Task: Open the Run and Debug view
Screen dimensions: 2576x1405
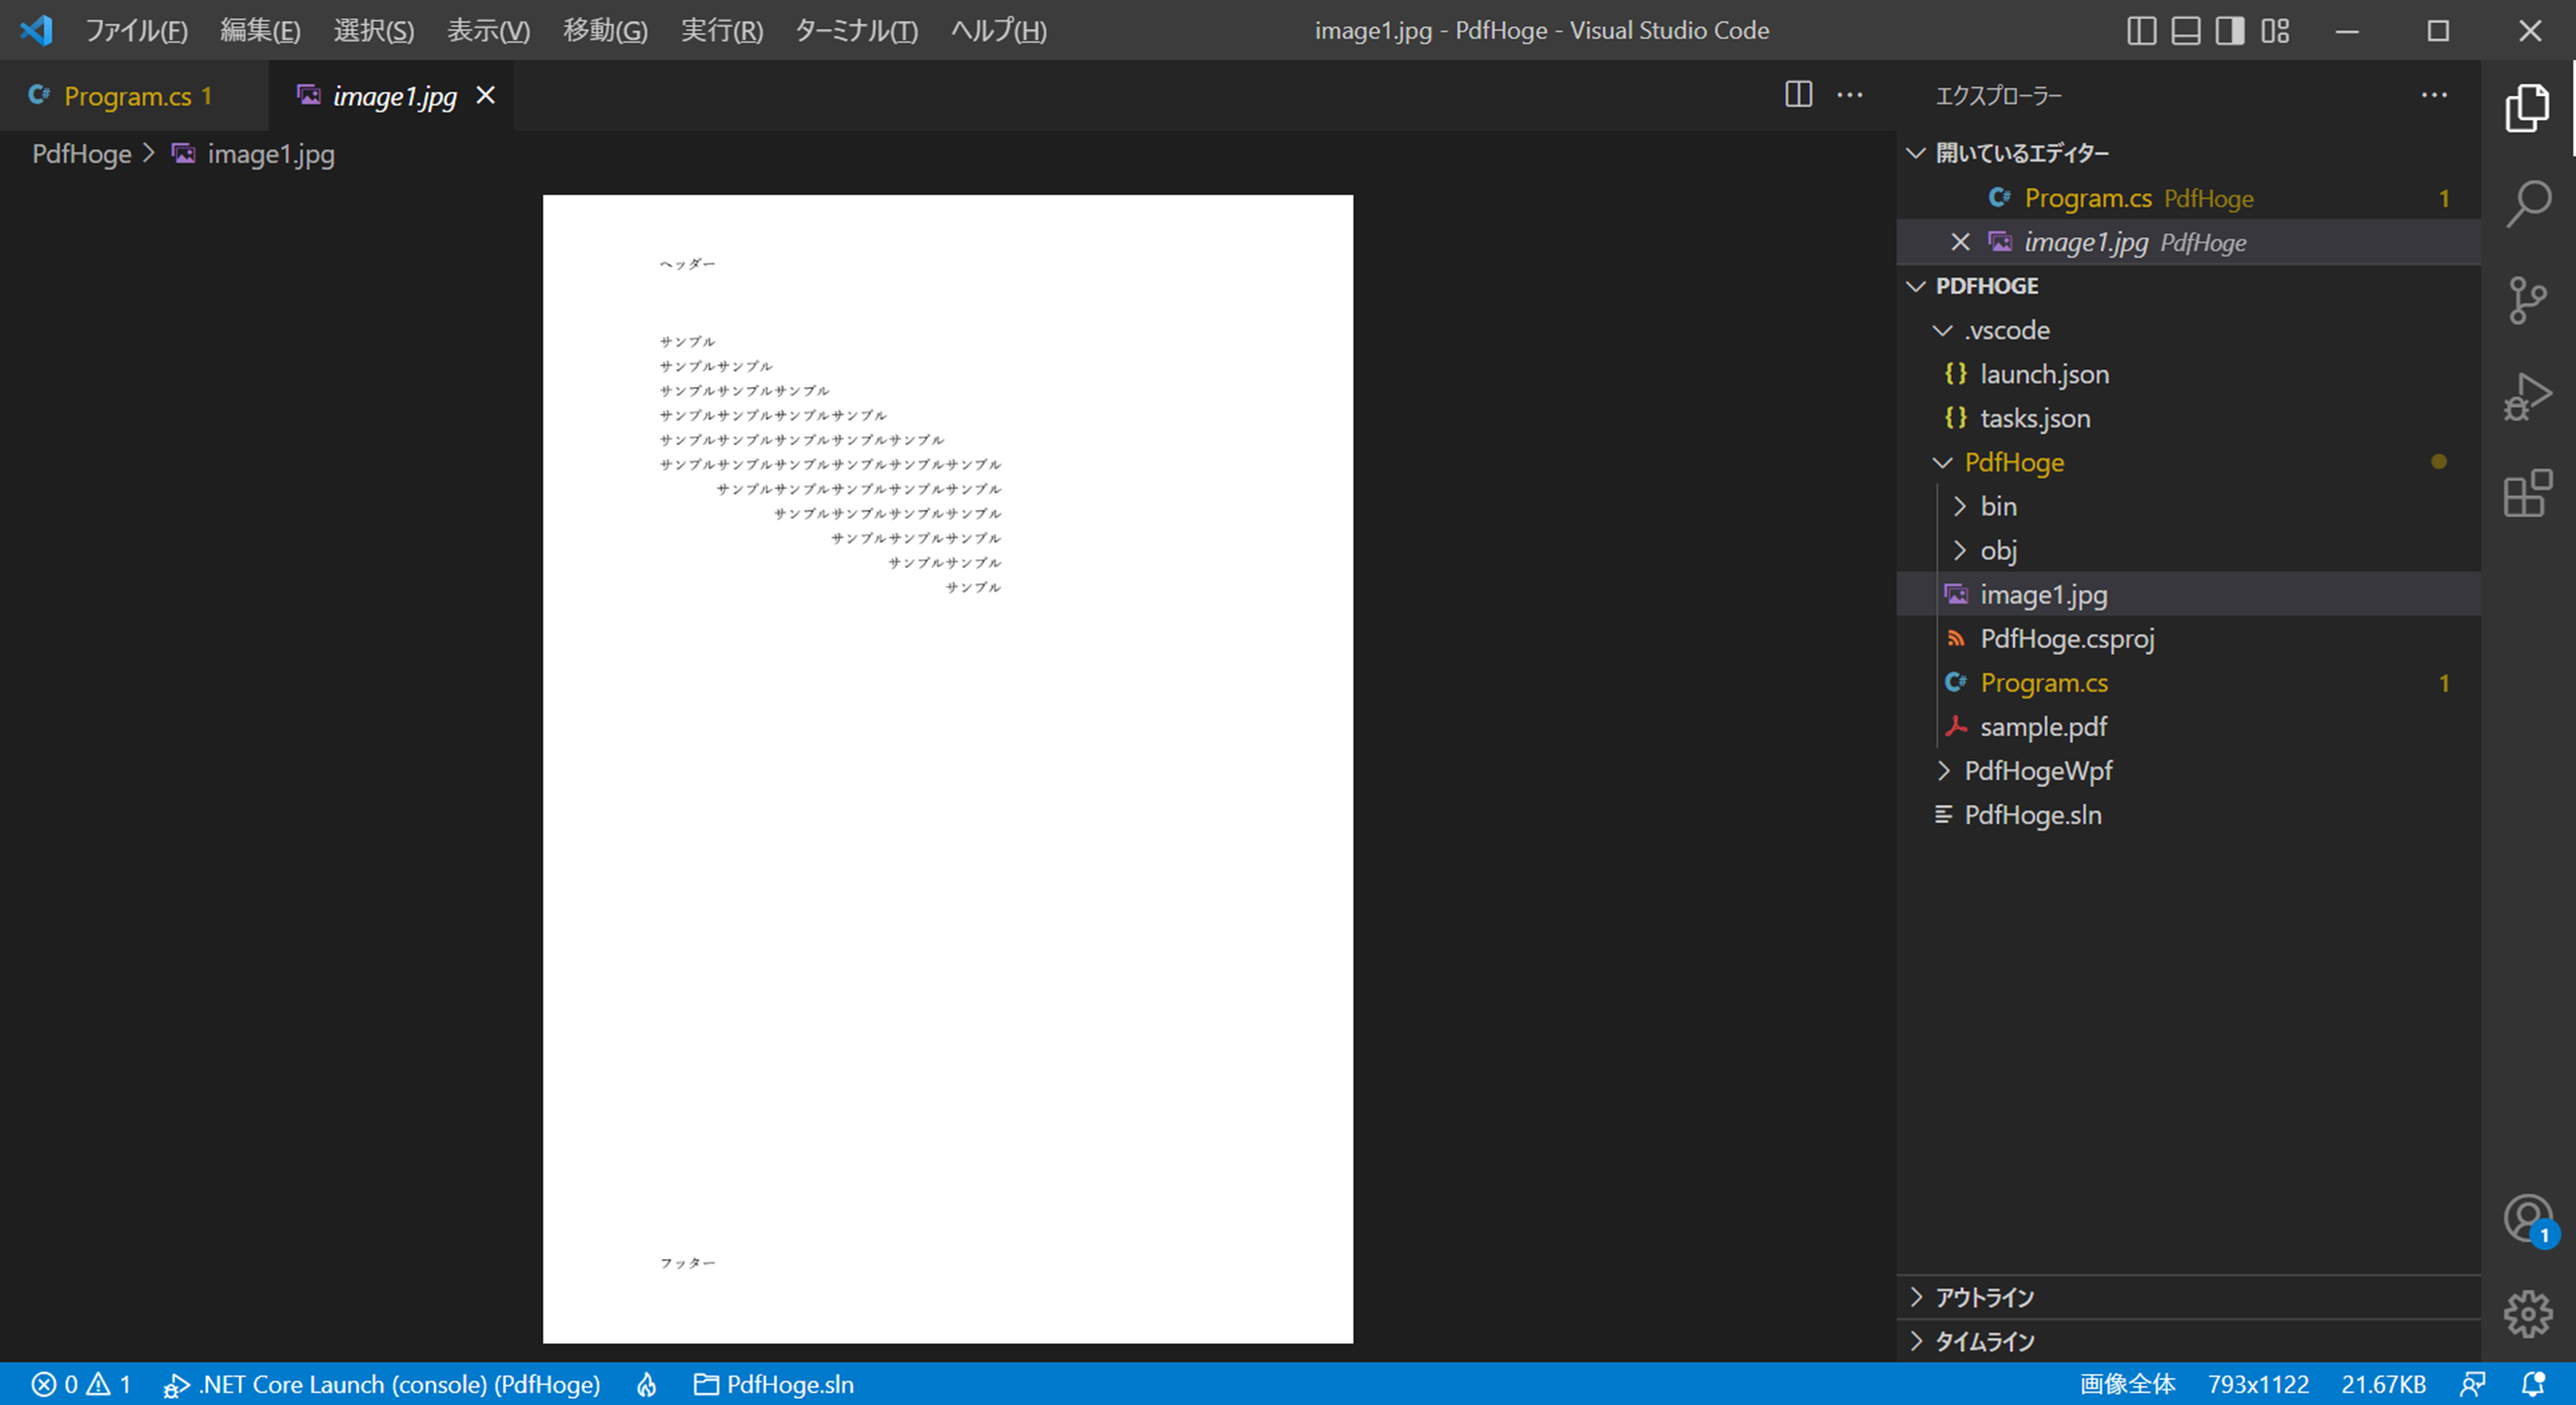Action: point(2527,397)
